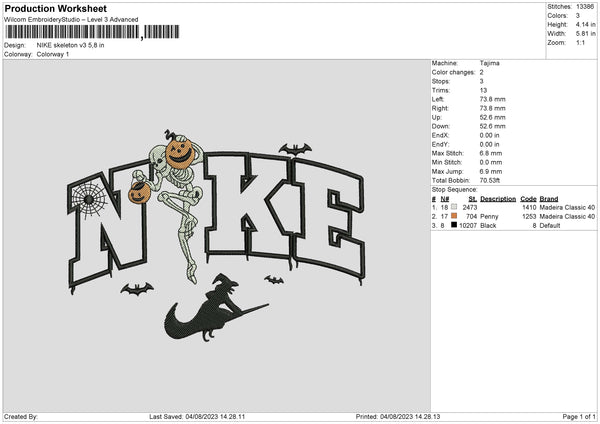Click stitch count 10207 in the Black row
Image resolution: width=600 pixels, height=424 pixels.
click(468, 226)
